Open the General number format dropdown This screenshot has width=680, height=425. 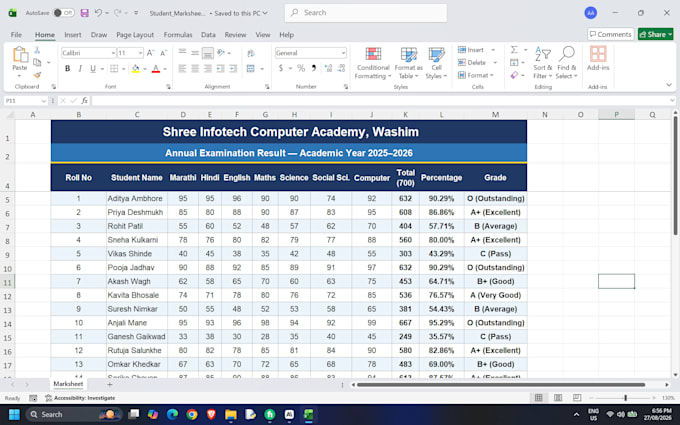click(x=343, y=53)
